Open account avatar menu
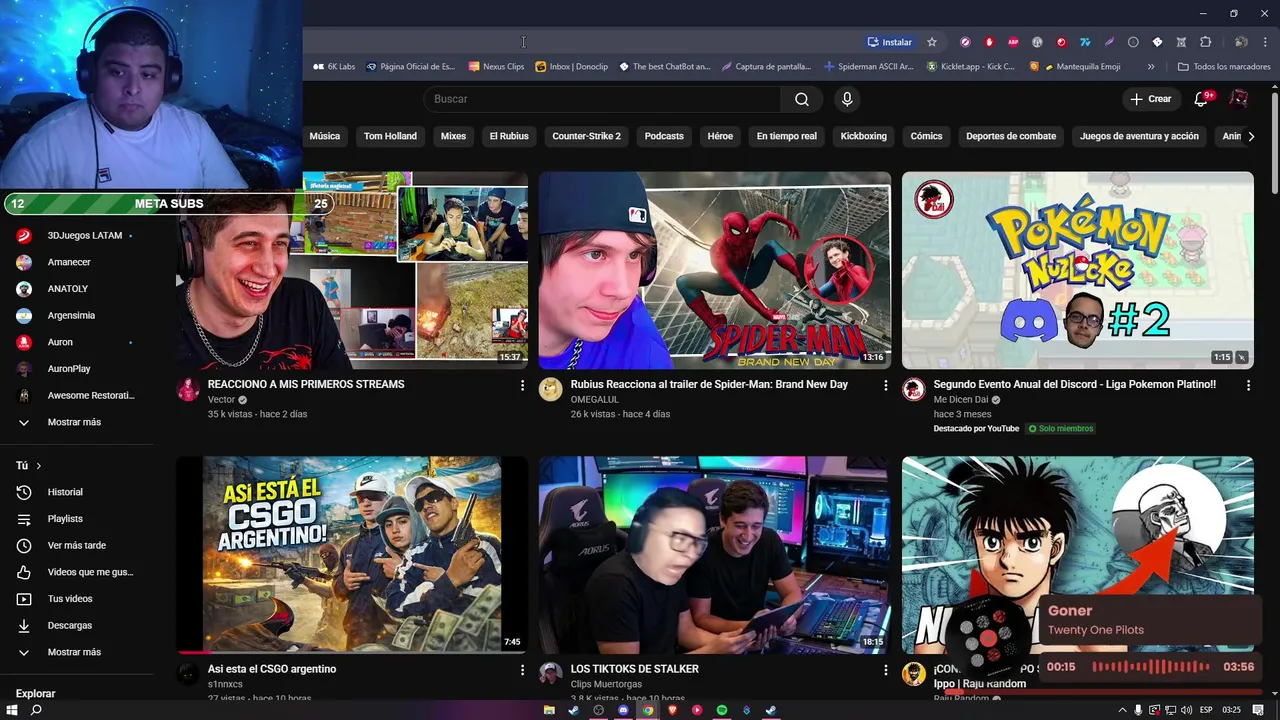Screen dimensions: 1280x720 (x=1238, y=99)
